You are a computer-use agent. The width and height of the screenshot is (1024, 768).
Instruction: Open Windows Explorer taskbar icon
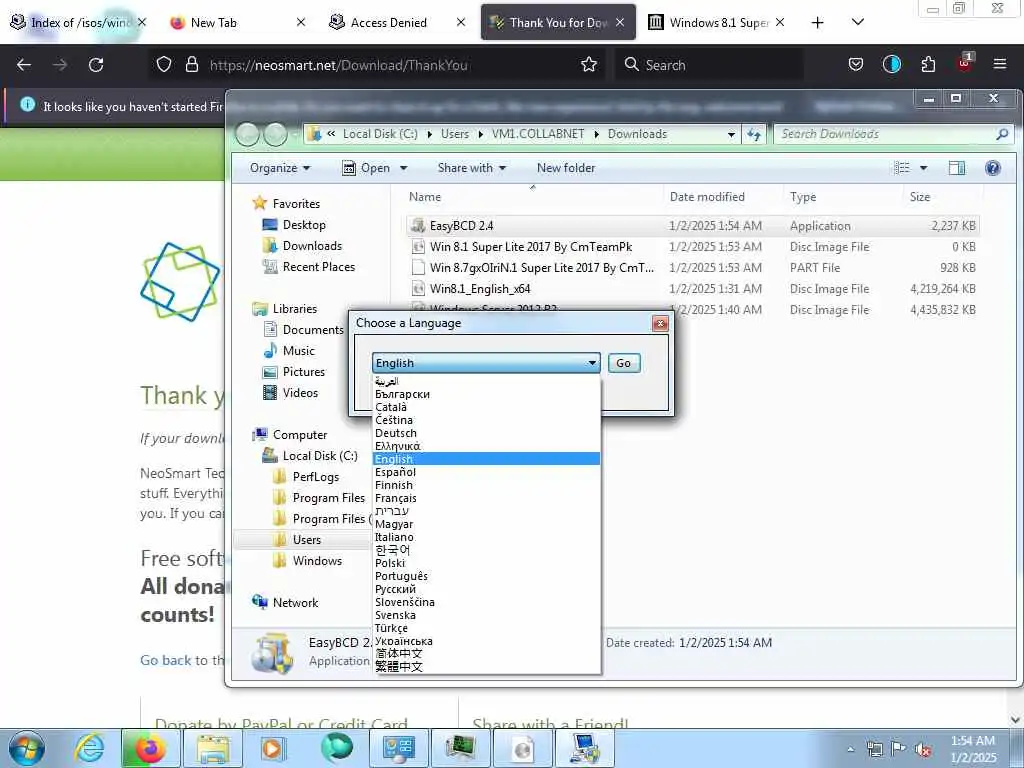point(213,748)
